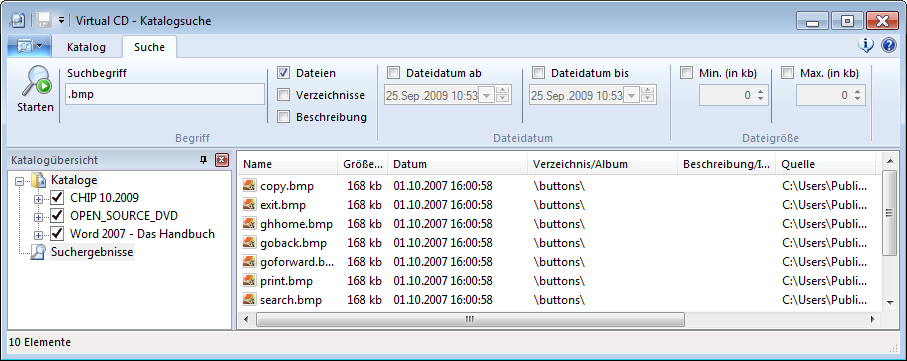Enable the Verzeichnisse checkbox

tap(283, 95)
